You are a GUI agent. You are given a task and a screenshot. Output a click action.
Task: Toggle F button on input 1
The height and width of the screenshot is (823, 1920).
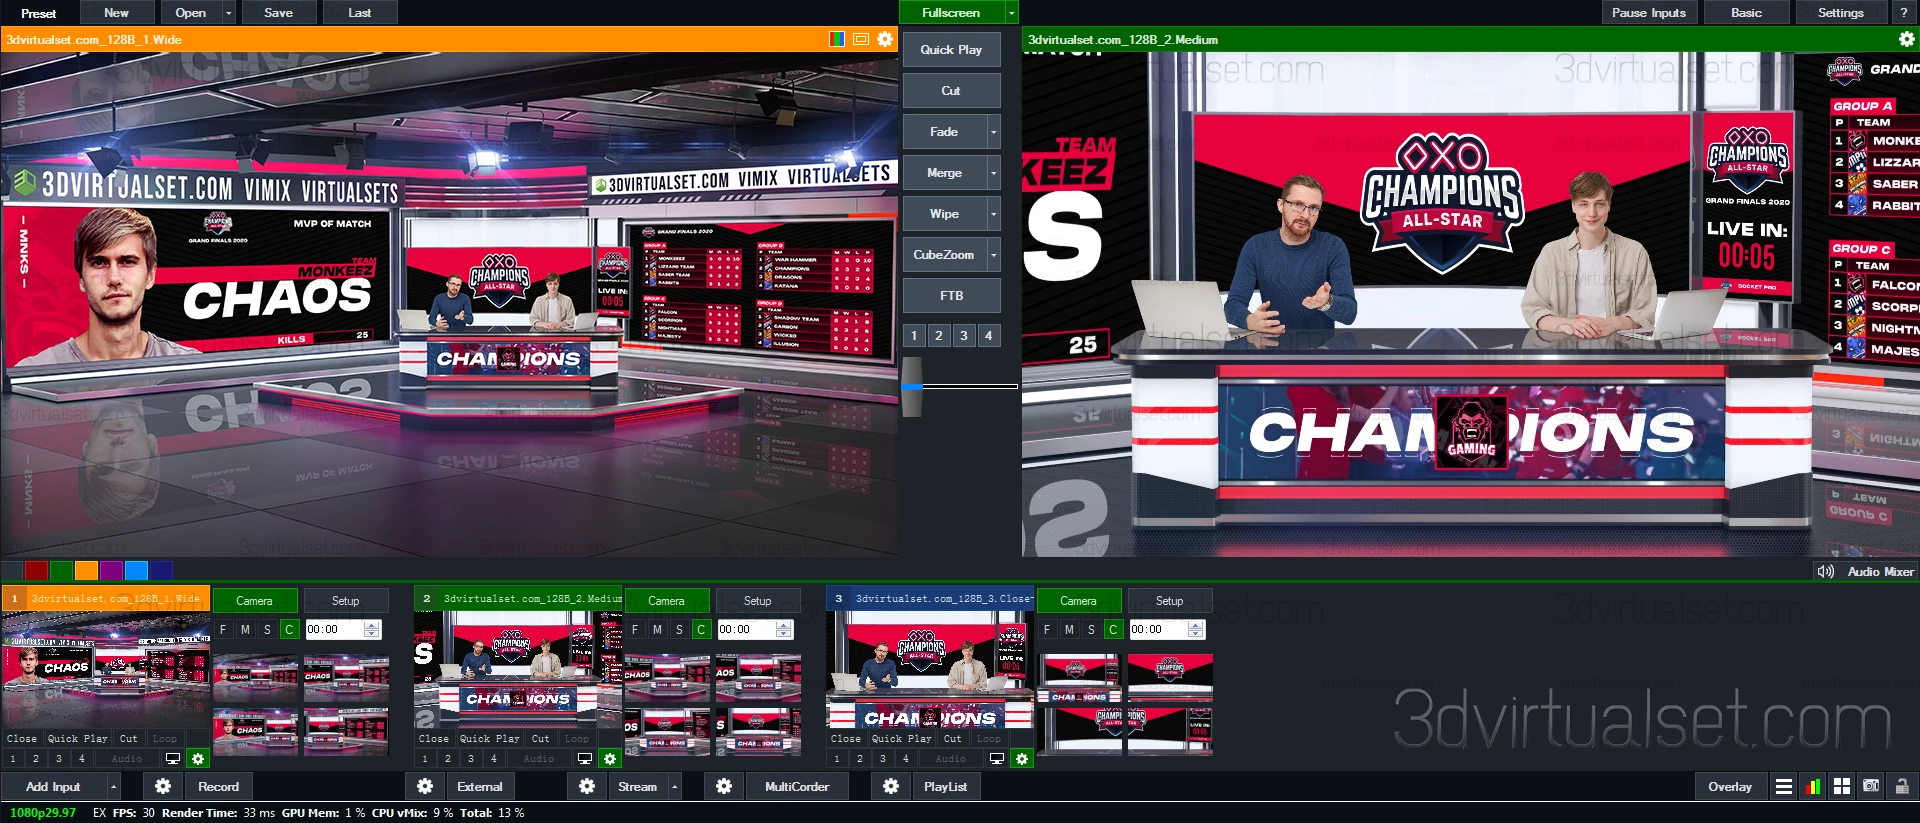(x=223, y=629)
